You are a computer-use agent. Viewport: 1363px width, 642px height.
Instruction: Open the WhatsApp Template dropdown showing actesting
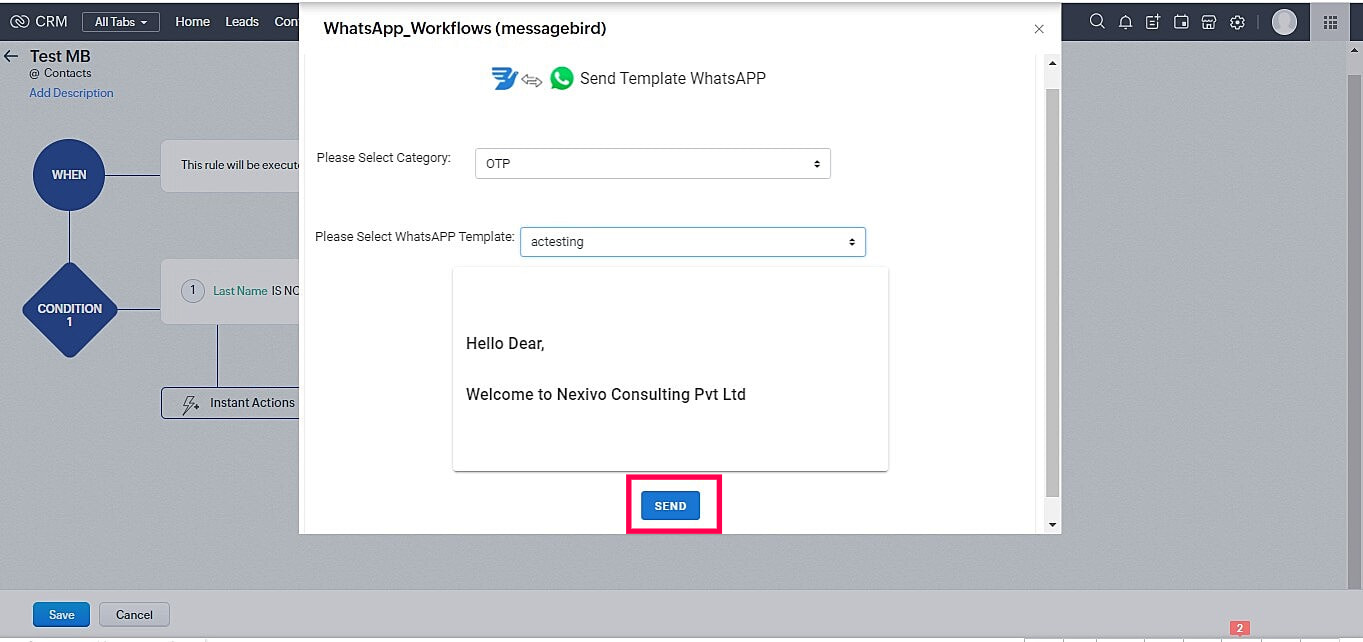click(692, 242)
